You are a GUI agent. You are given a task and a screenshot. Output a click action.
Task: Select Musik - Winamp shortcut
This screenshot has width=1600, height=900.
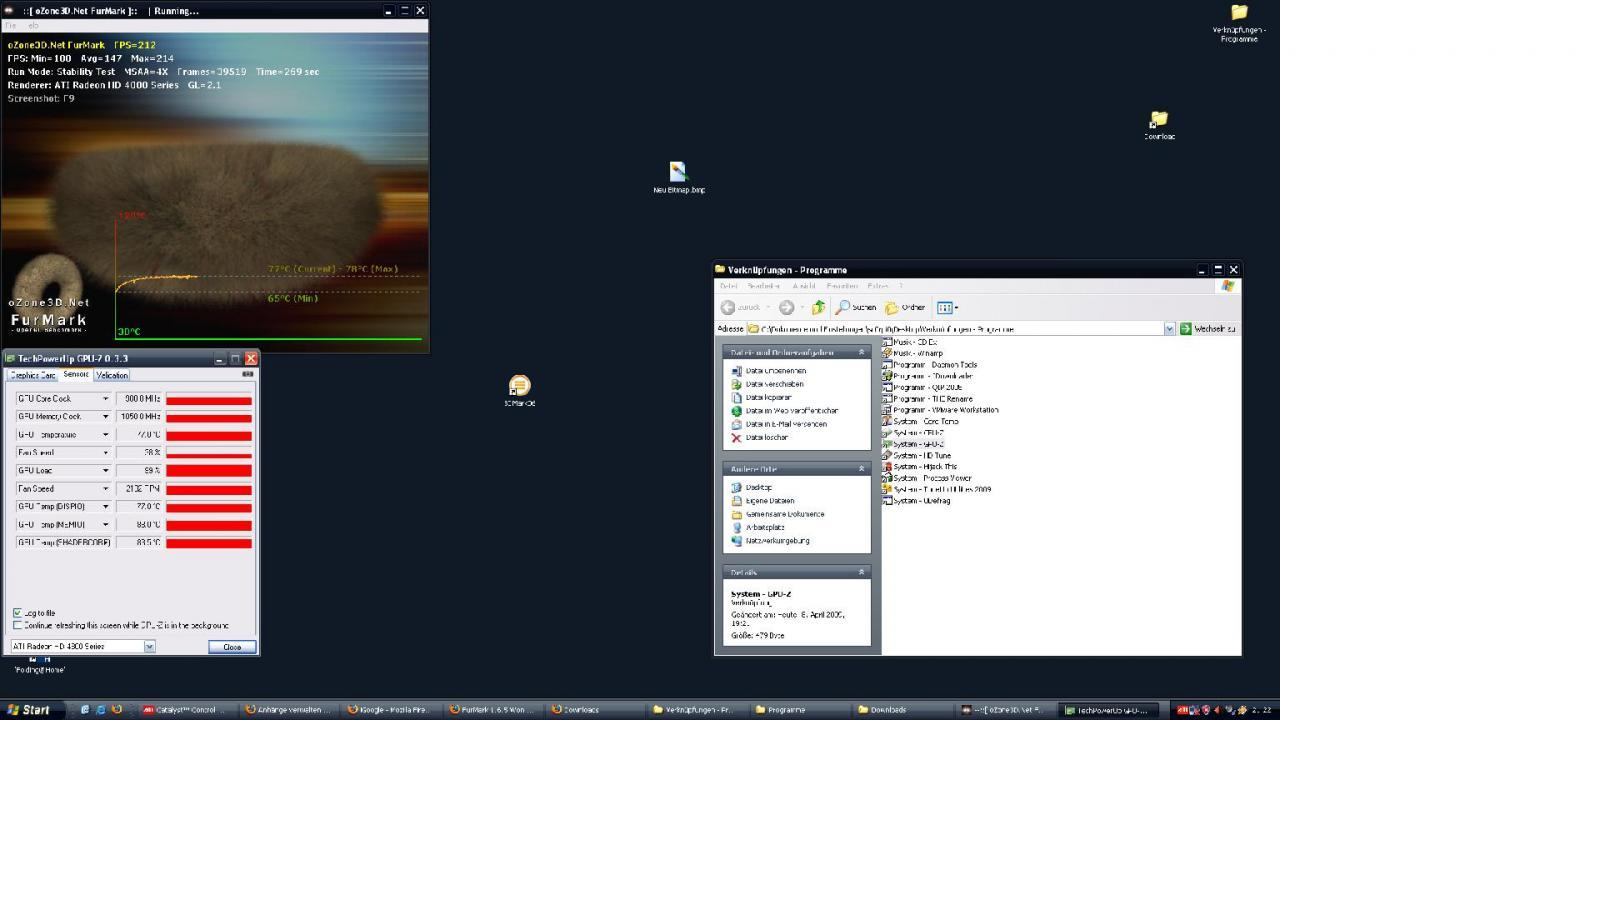[x=912, y=353]
